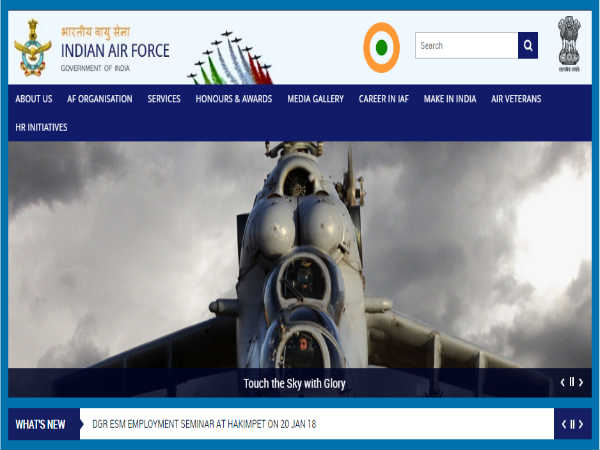The image size is (600, 450).
Task: Show previous slide in the hero banner
Action: pyautogui.click(x=562, y=382)
